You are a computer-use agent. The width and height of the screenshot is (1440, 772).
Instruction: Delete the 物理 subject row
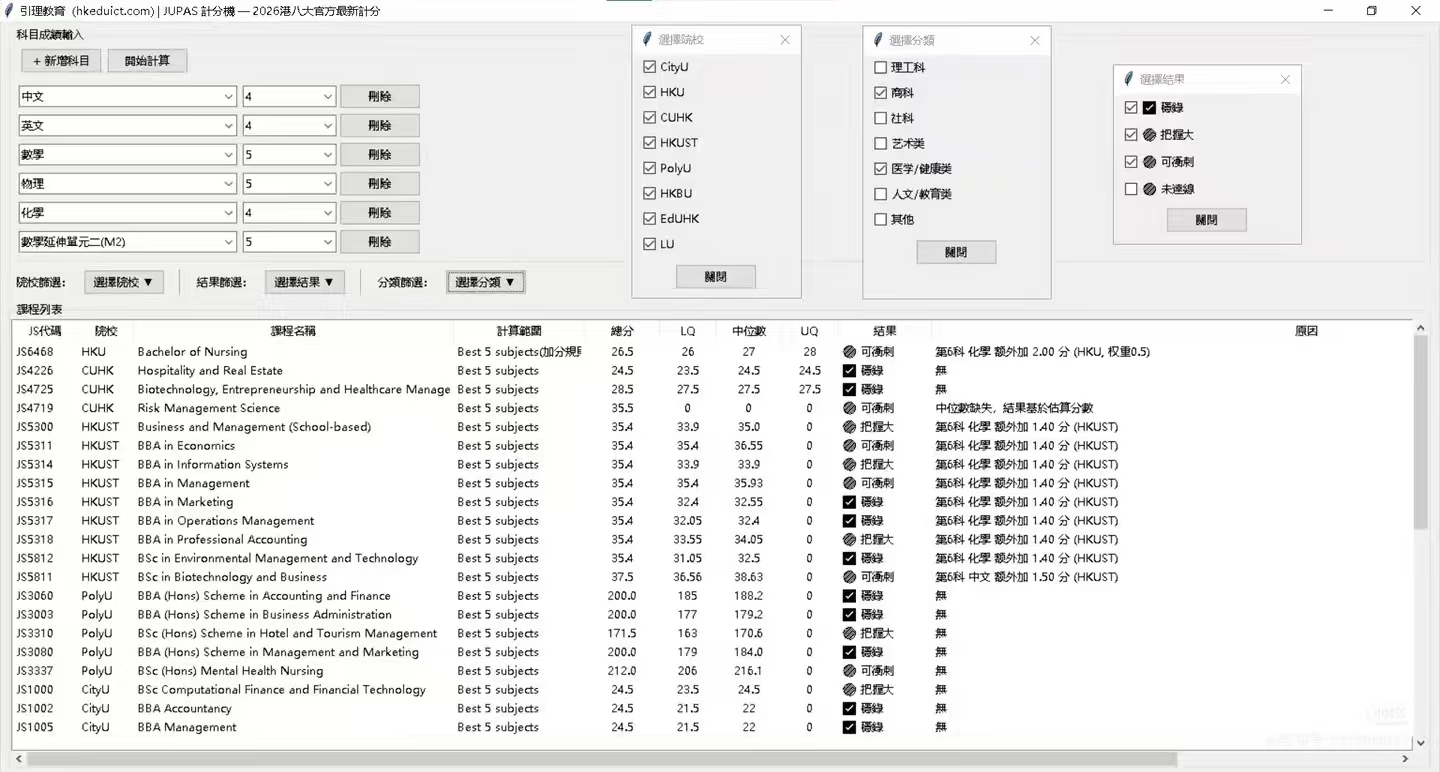point(380,184)
